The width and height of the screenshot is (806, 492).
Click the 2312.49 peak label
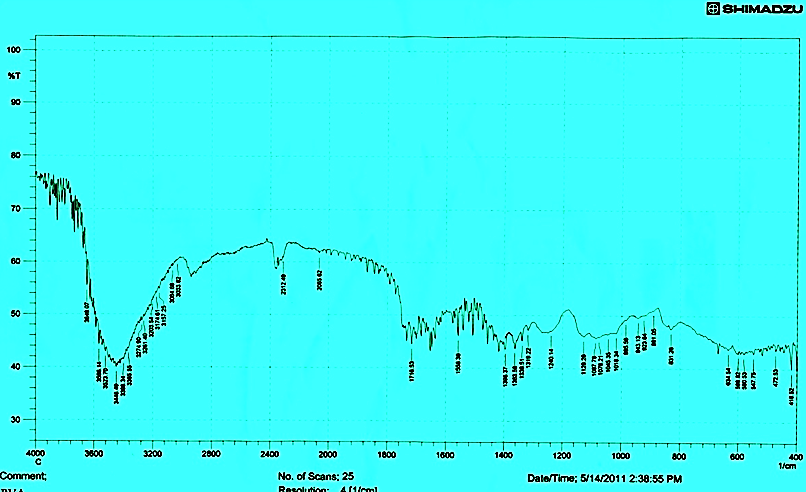283,283
